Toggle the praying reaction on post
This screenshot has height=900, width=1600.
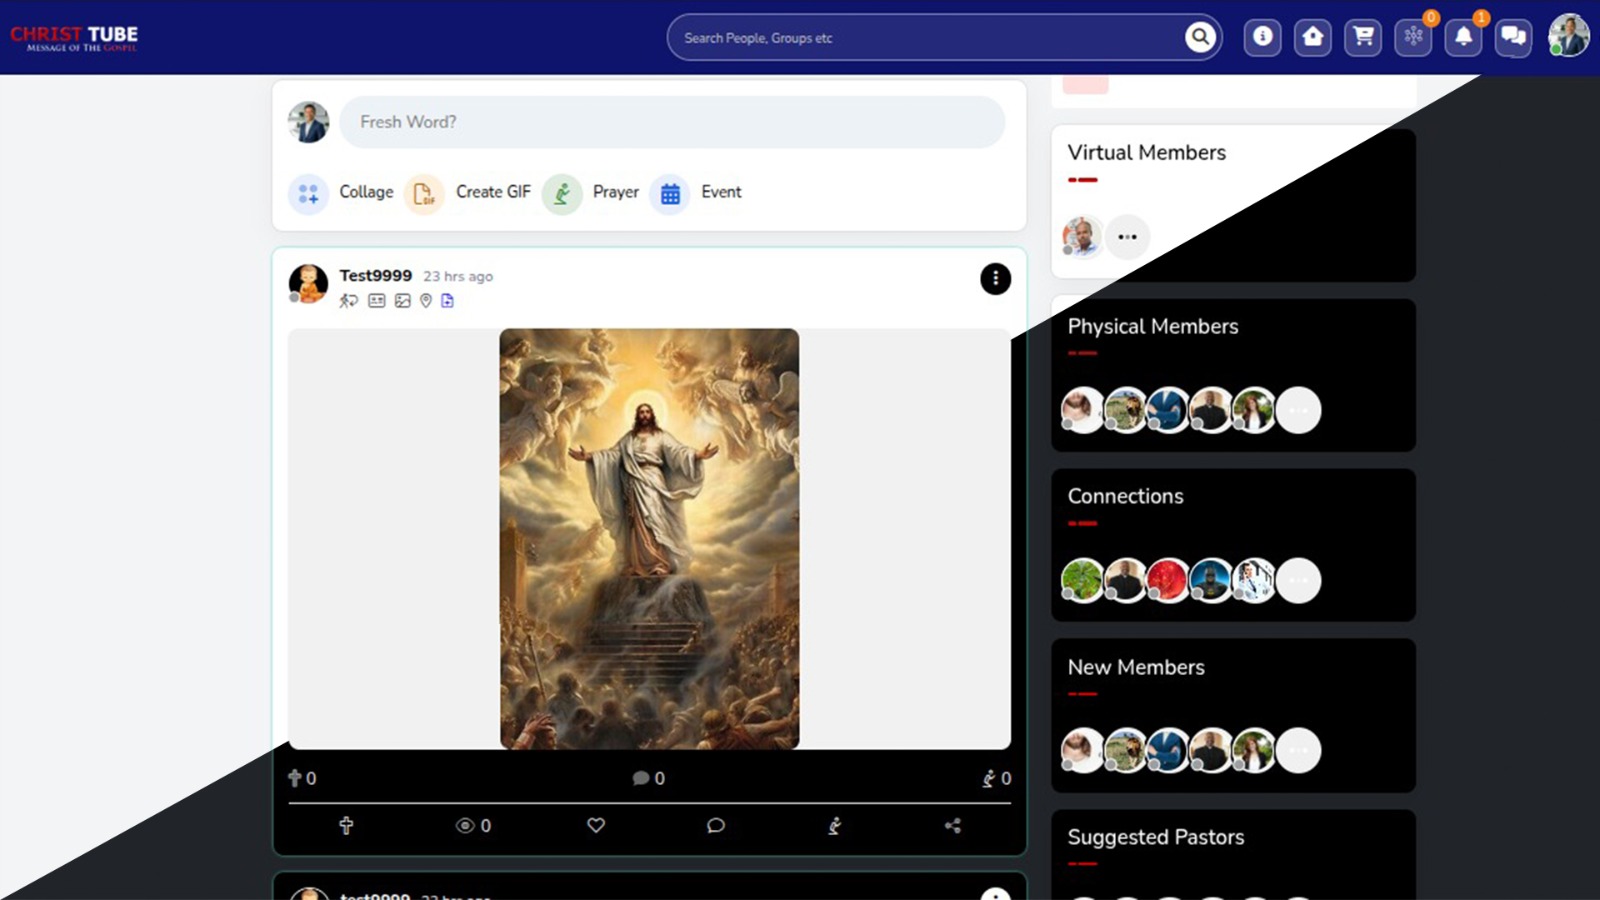point(834,826)
